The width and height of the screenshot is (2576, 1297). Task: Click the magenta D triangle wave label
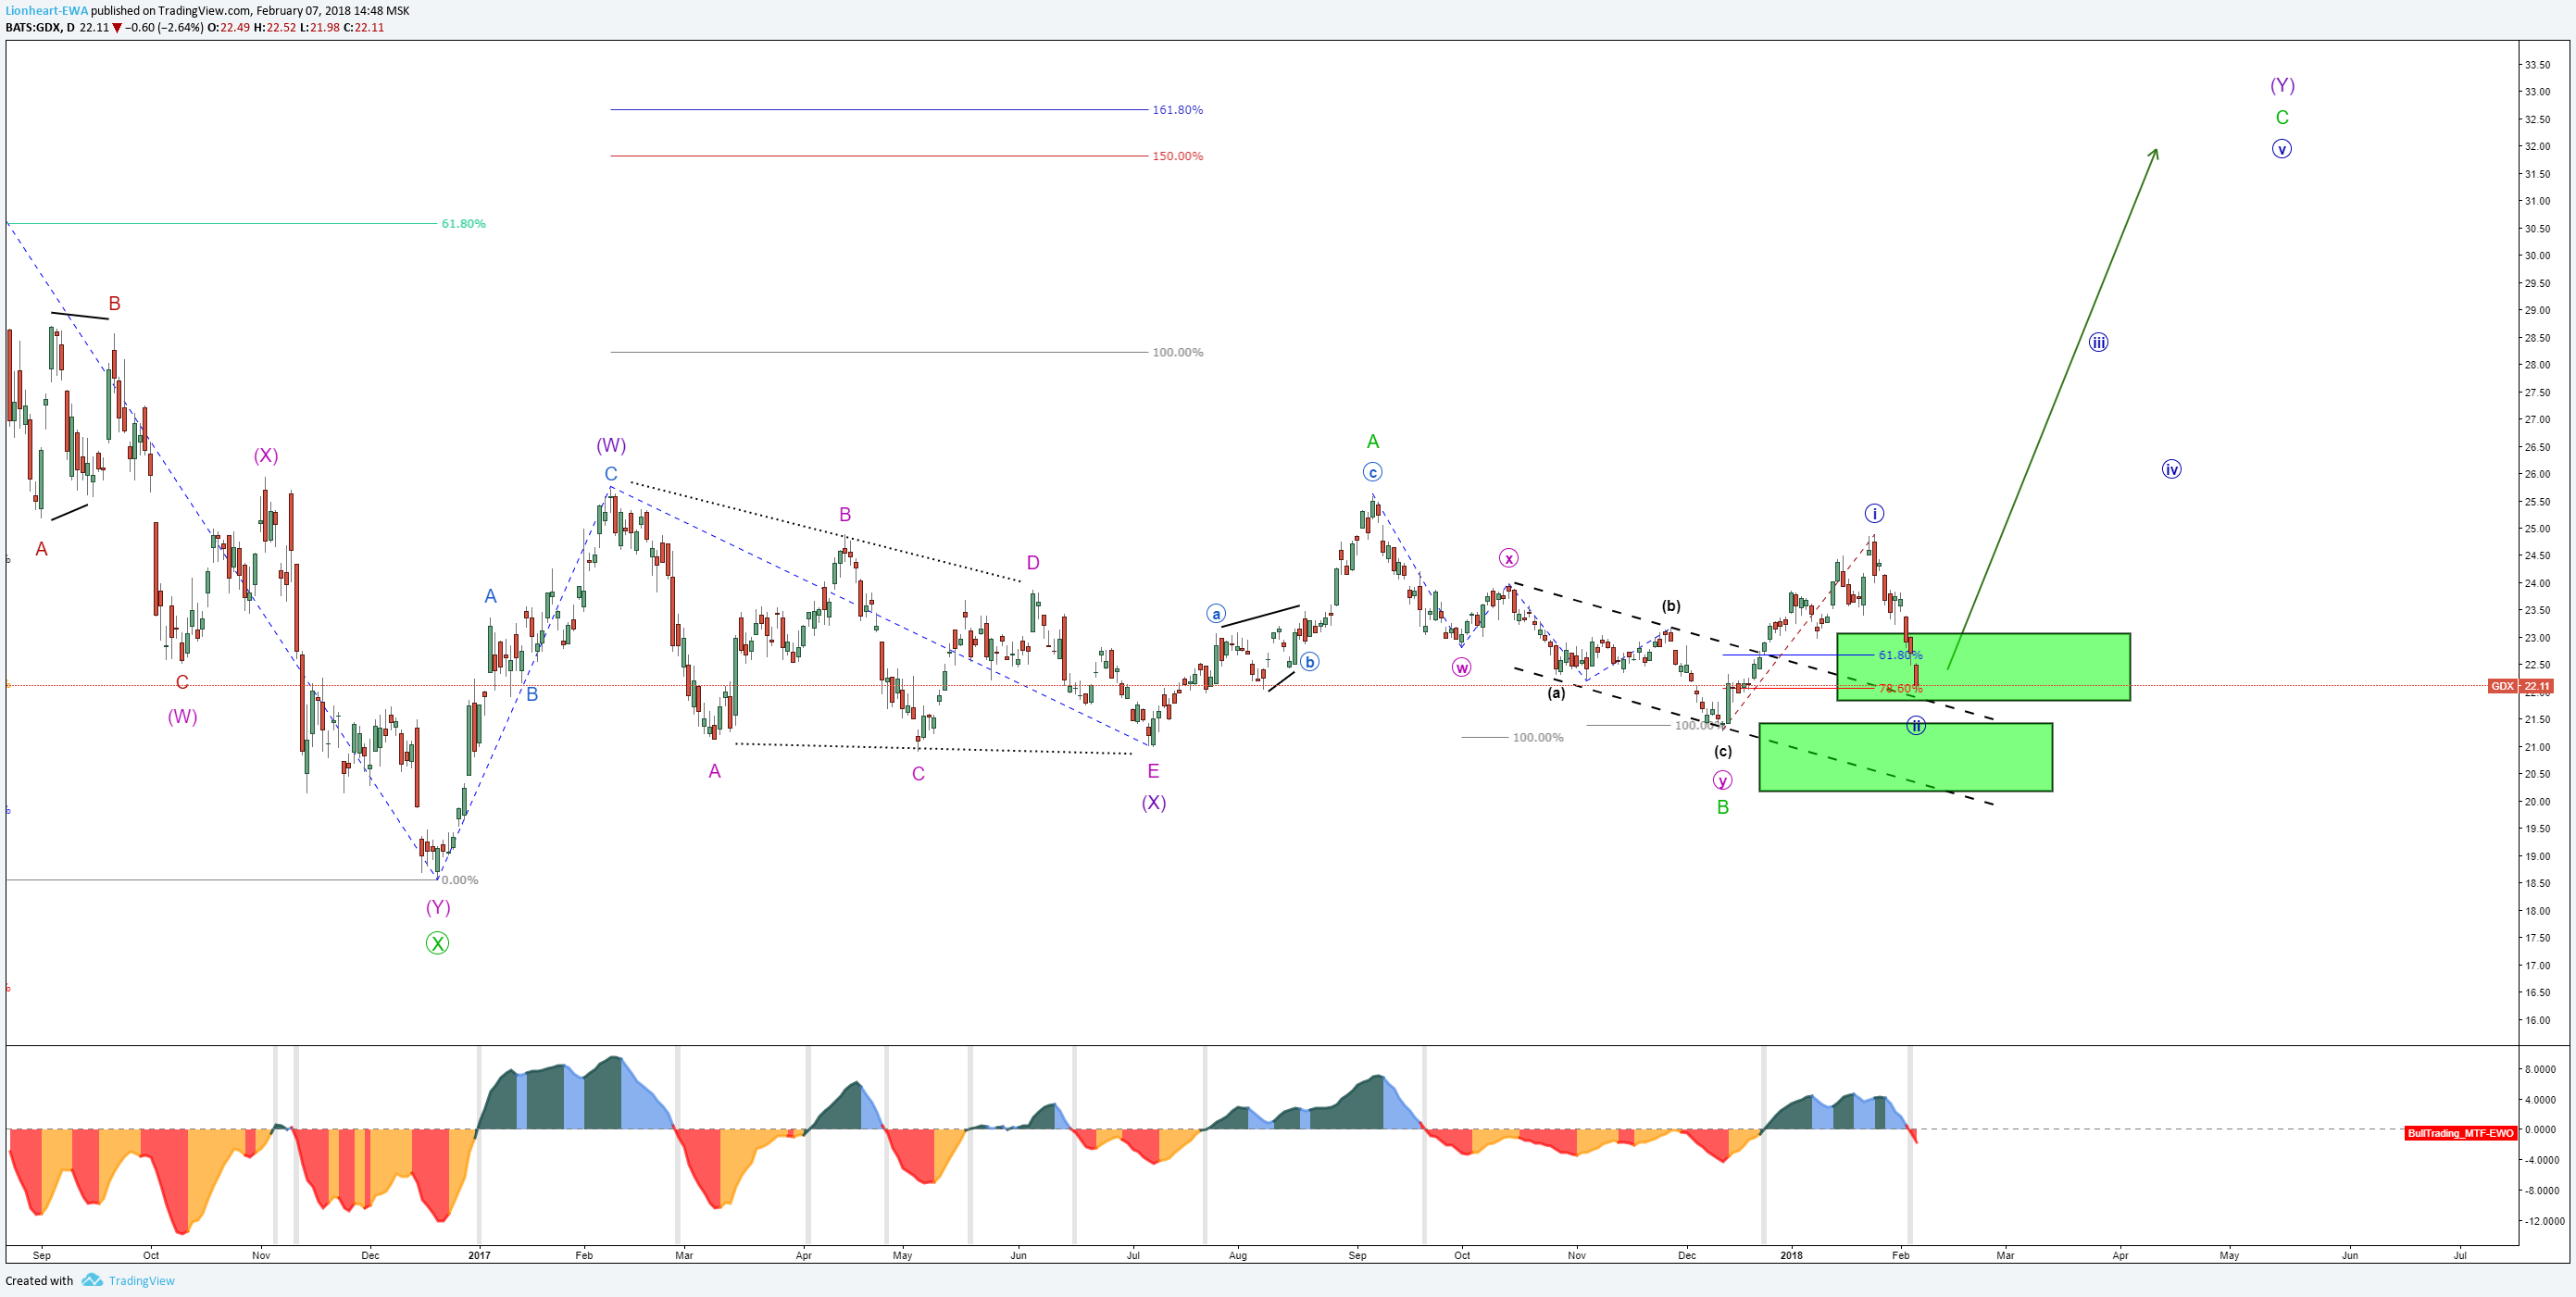[x=1033, y=563]
